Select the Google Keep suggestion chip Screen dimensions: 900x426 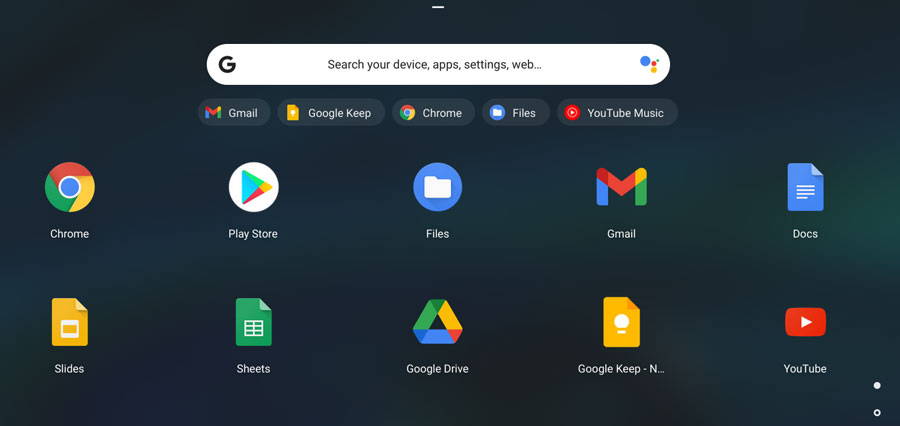coord(329,113)
